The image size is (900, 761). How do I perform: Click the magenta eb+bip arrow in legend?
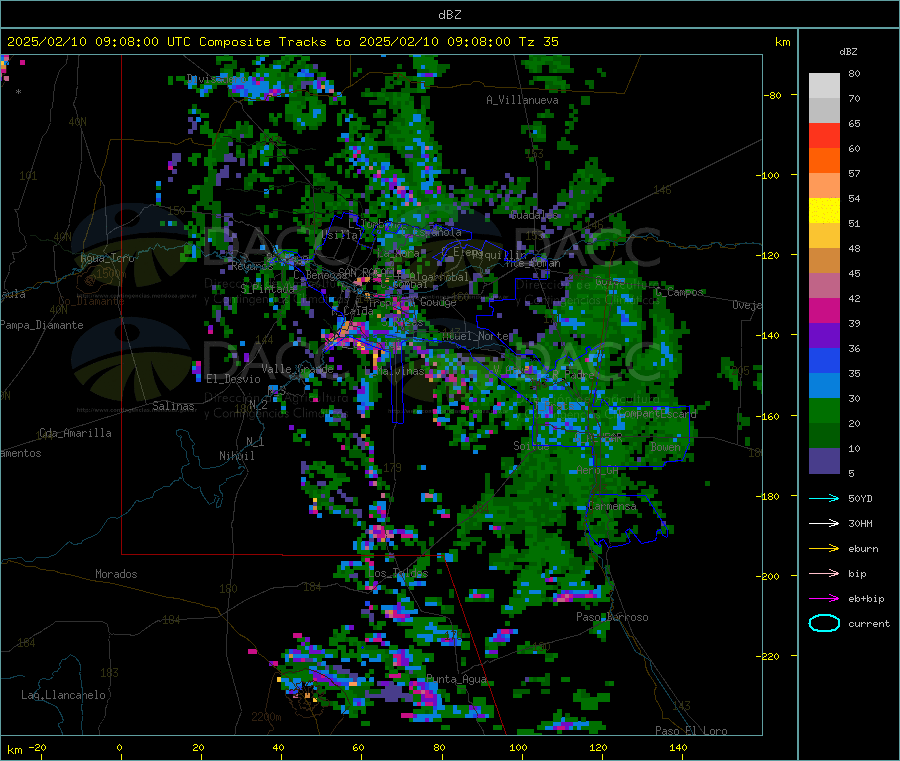824,599
